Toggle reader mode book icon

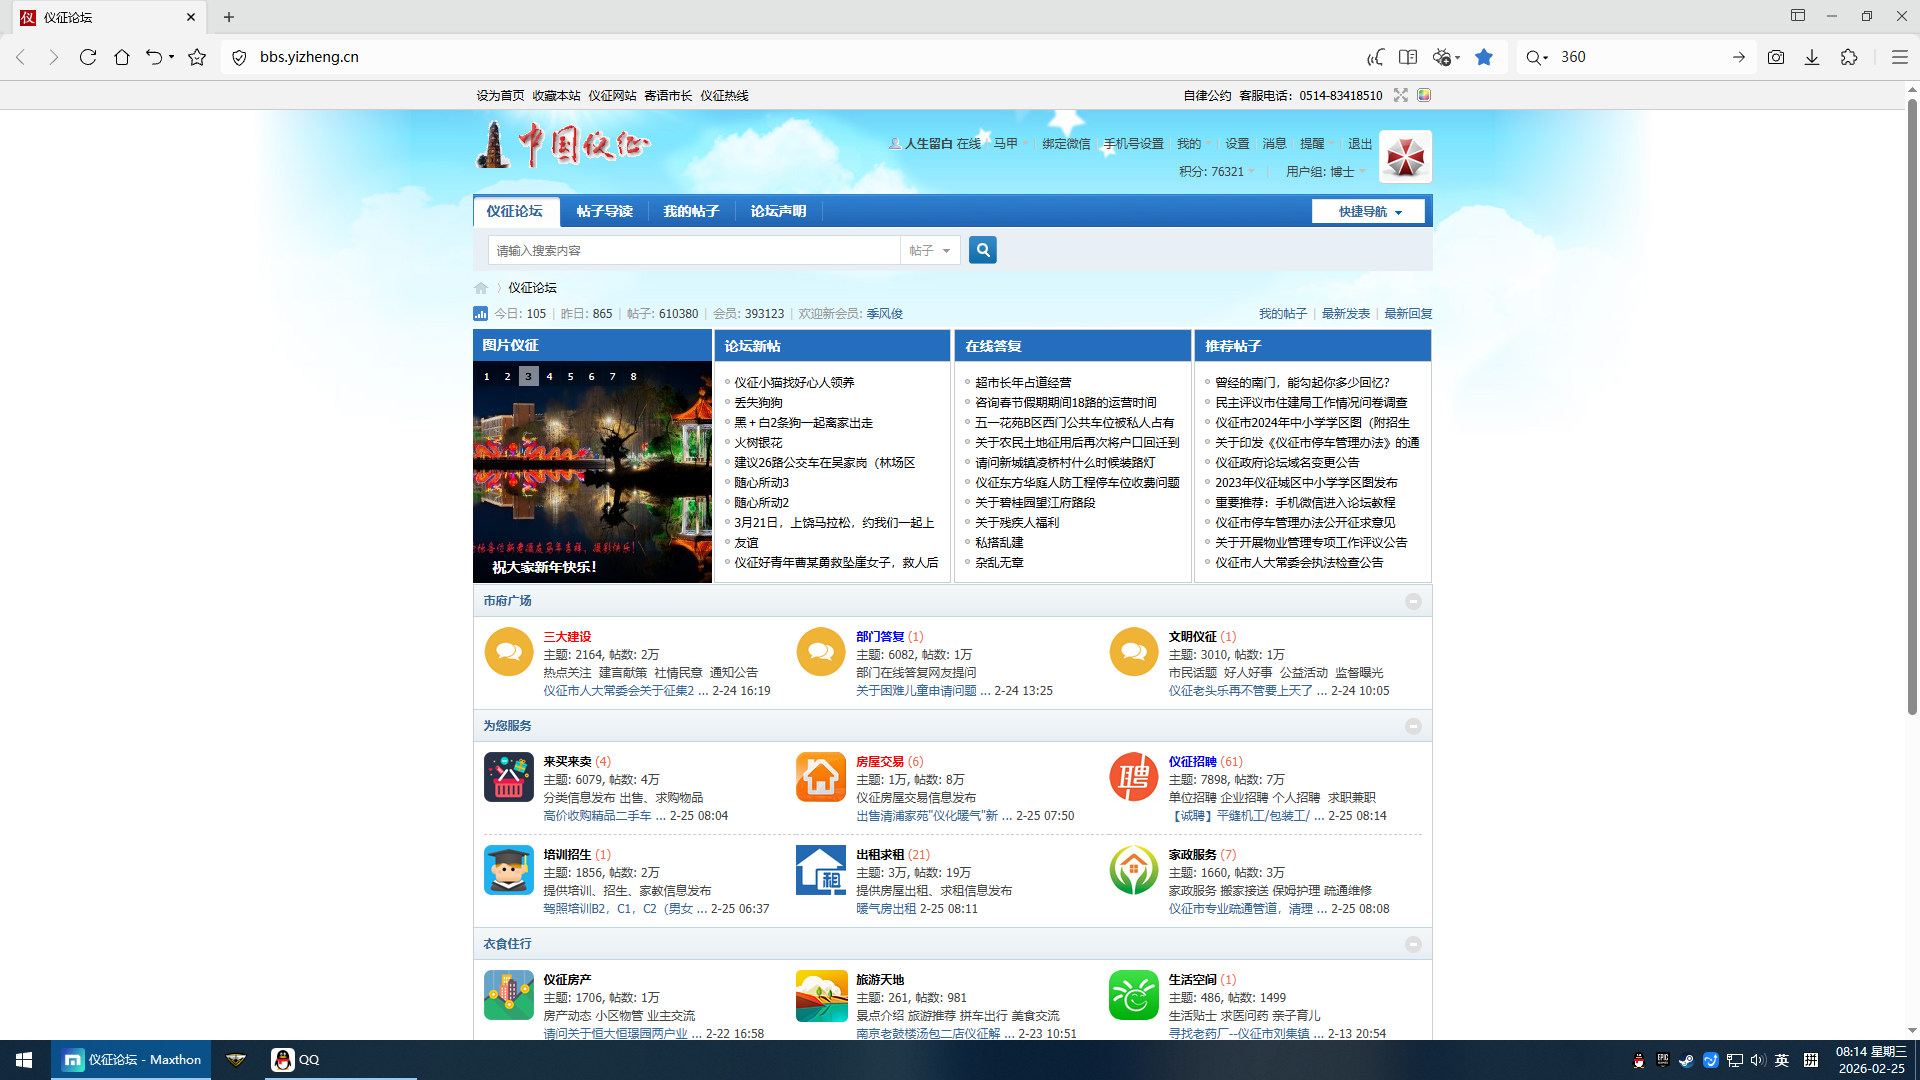click(1408, 57)
